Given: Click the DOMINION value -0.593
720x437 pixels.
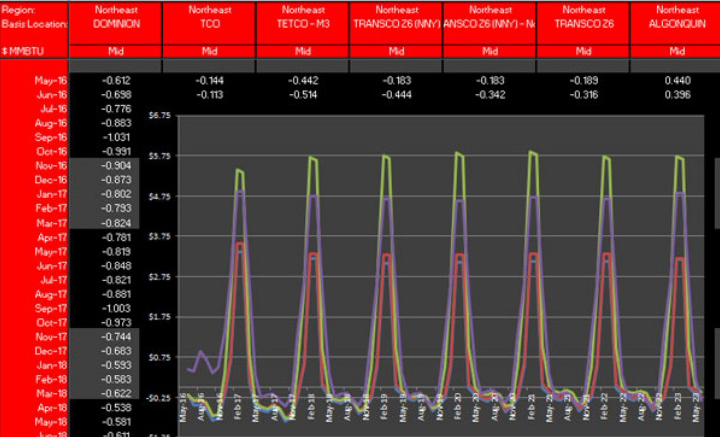Looking at the screenshot, I should pos(116,365).
